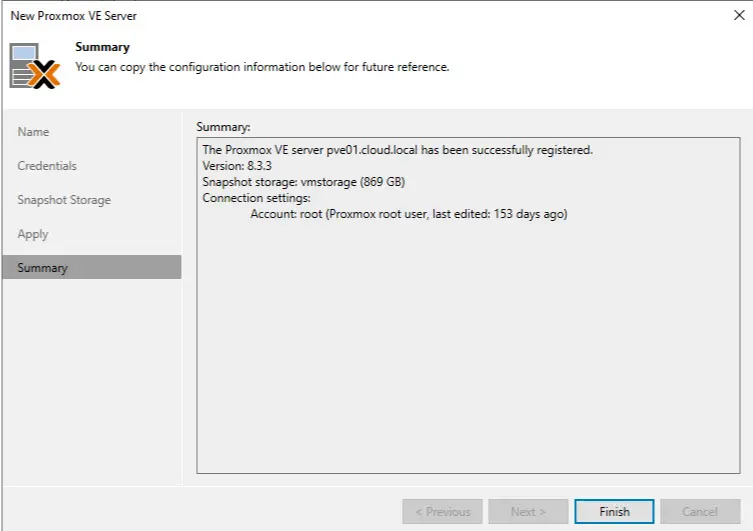Image resolution: width=753 pixels, height=531 pixels.
Task: Click the bold Summary heading at the top
Action: click(102, 47)
